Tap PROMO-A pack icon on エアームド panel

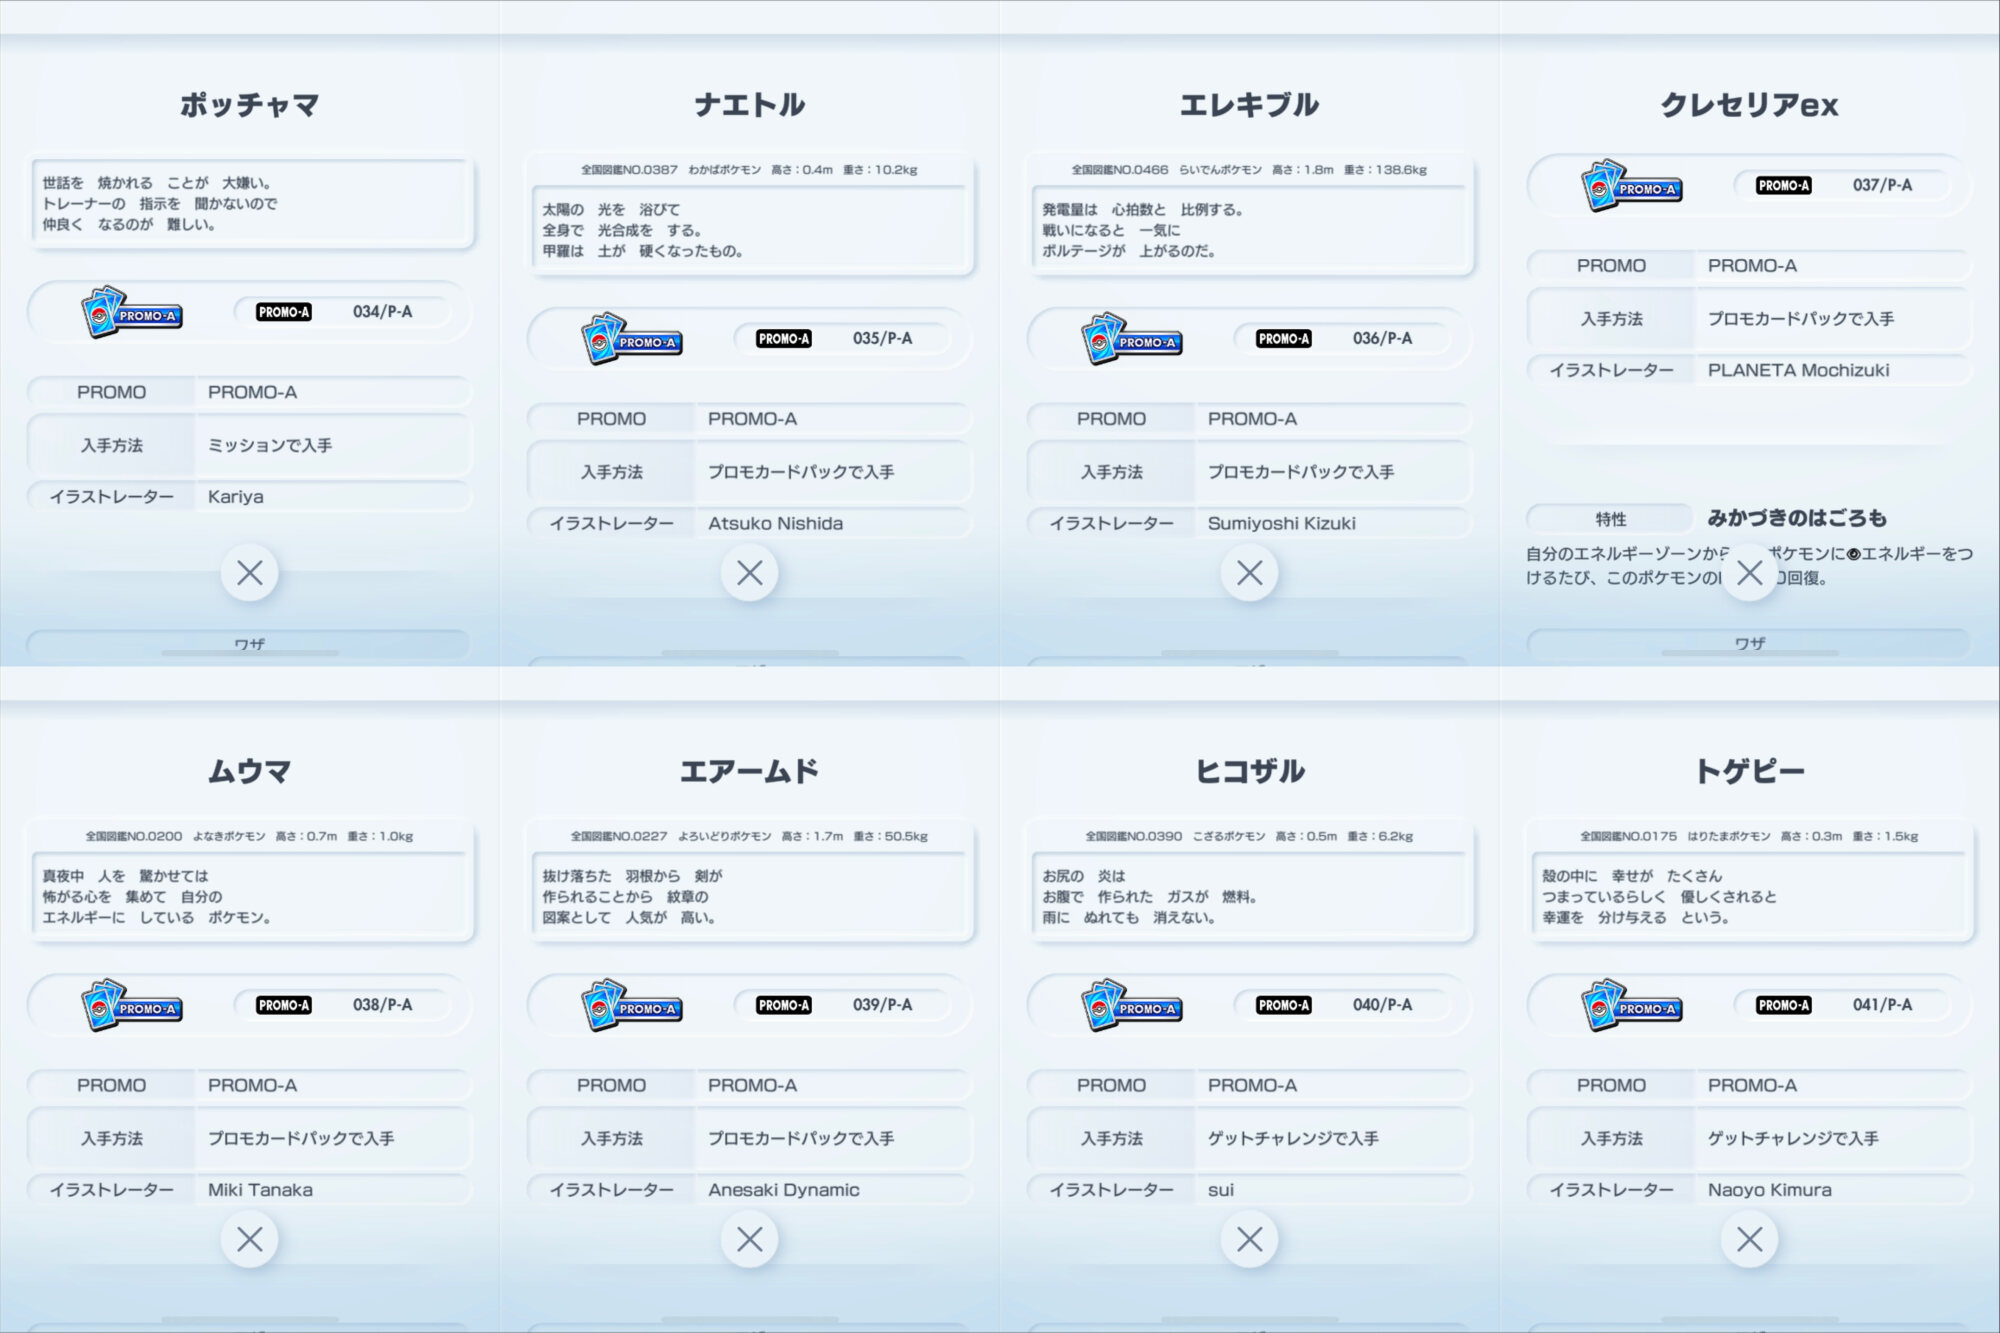point(632,1006)
